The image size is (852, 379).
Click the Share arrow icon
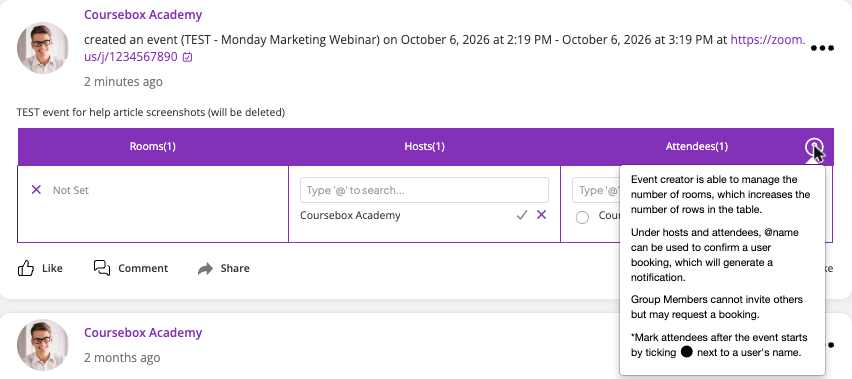205,268
